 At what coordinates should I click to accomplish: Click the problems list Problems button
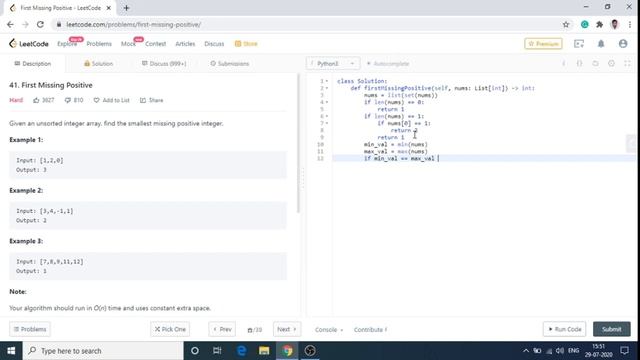30,329
